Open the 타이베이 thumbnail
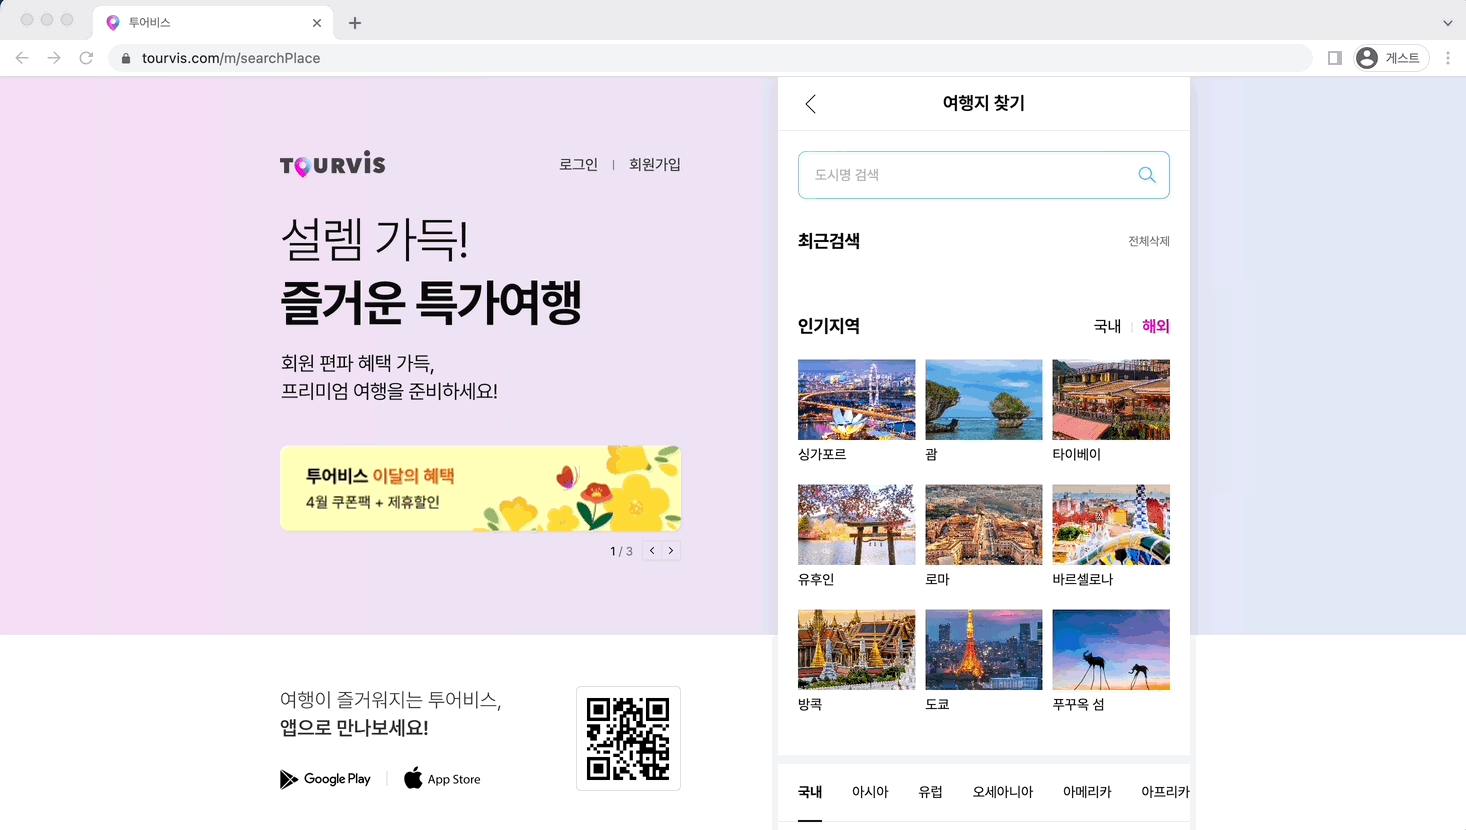This screenshot has width=1466, height=830. 1111,400
